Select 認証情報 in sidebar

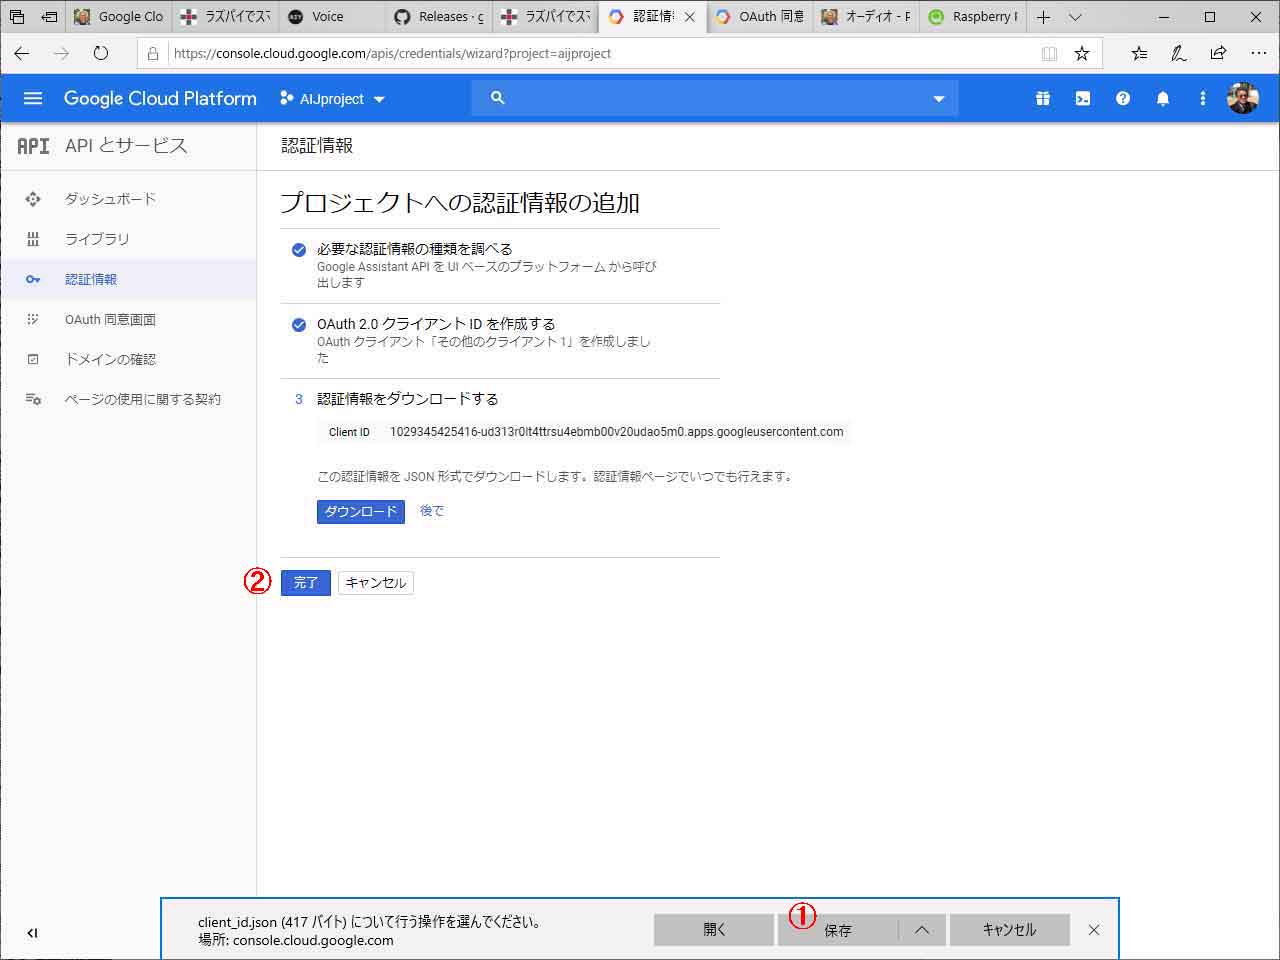click(128, 279)
